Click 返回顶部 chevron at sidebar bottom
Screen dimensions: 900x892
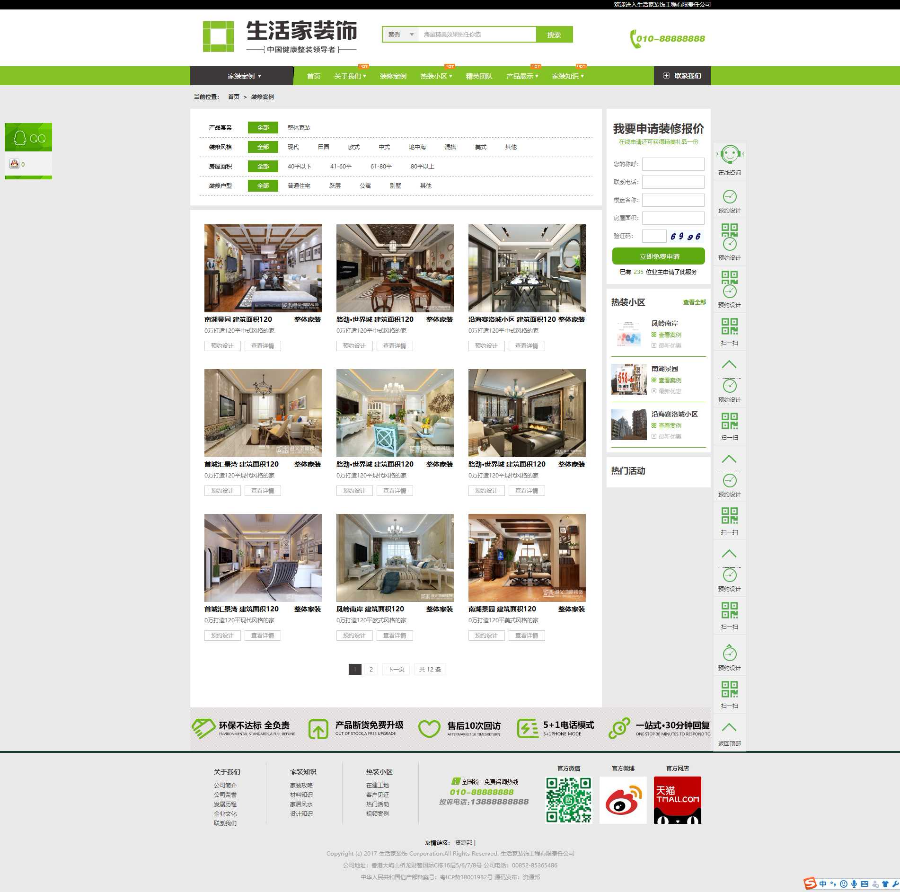click(729, 727)
